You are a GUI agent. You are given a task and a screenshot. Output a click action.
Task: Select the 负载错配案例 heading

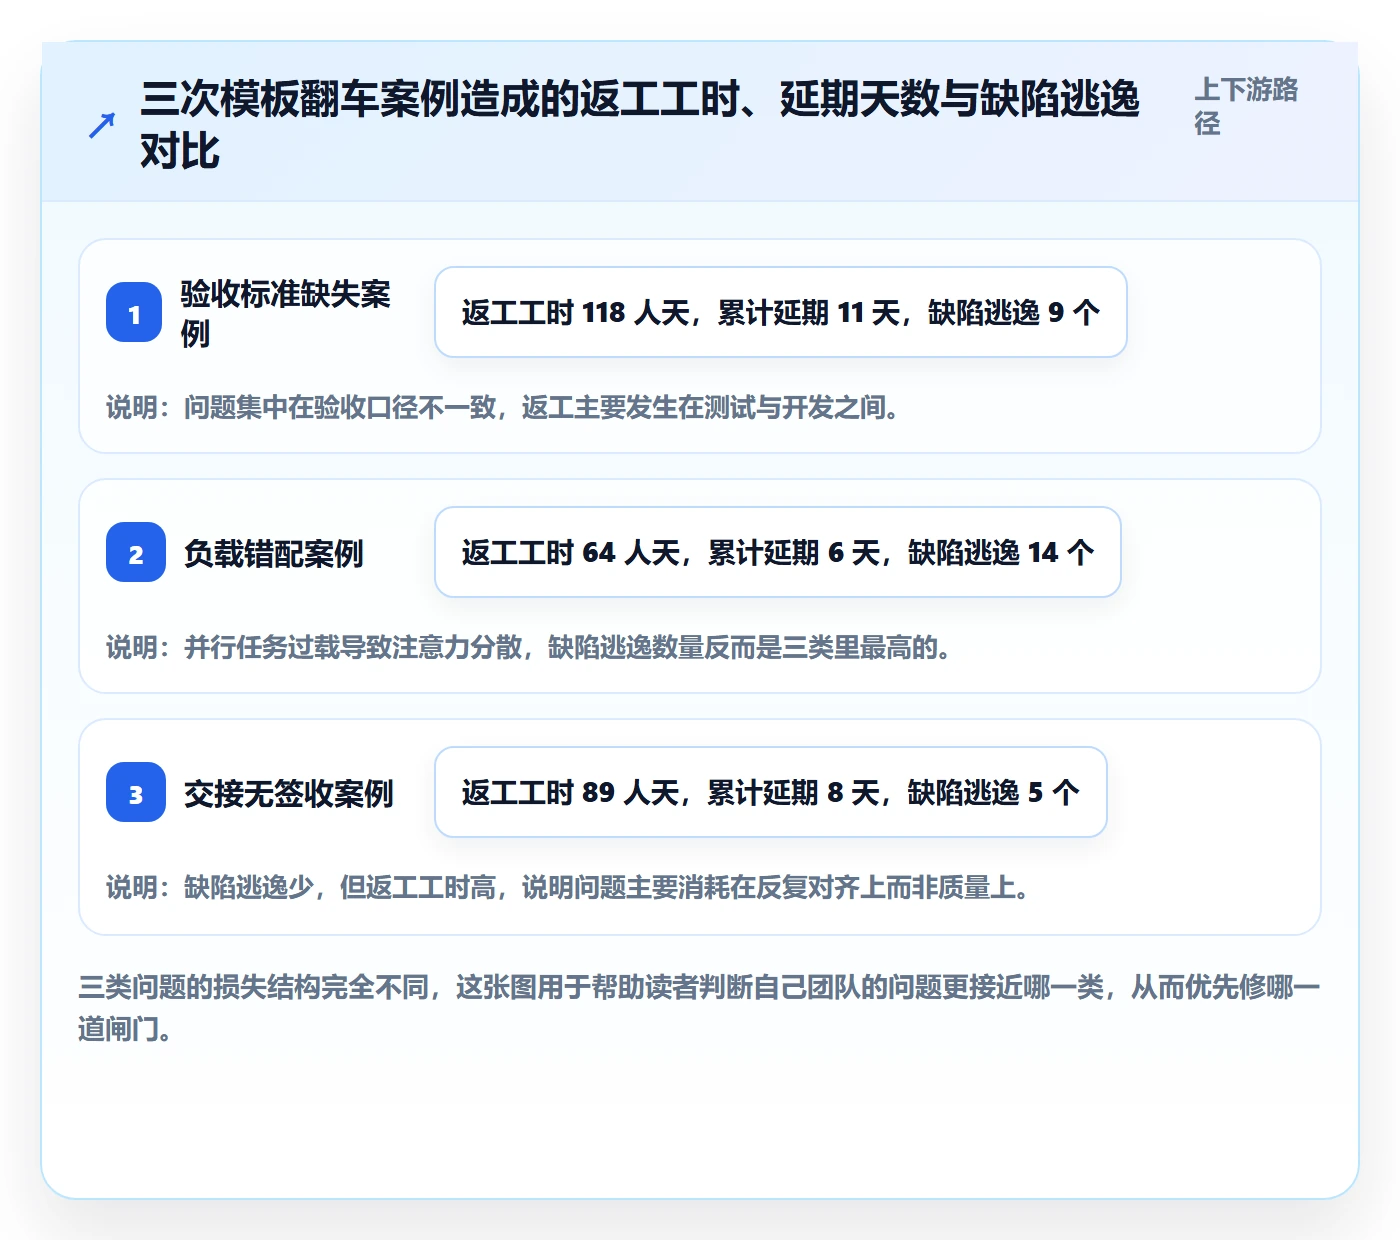[273, 553]
